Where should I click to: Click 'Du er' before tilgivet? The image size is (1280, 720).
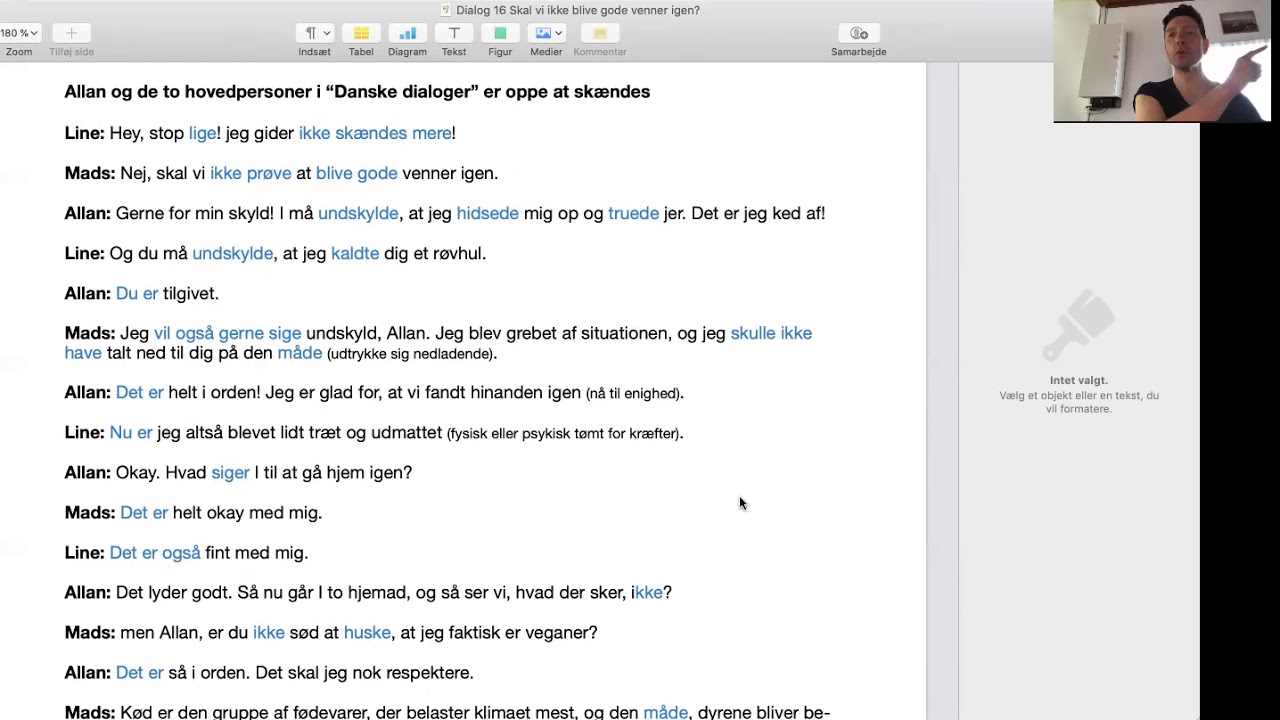click(137, 293)
